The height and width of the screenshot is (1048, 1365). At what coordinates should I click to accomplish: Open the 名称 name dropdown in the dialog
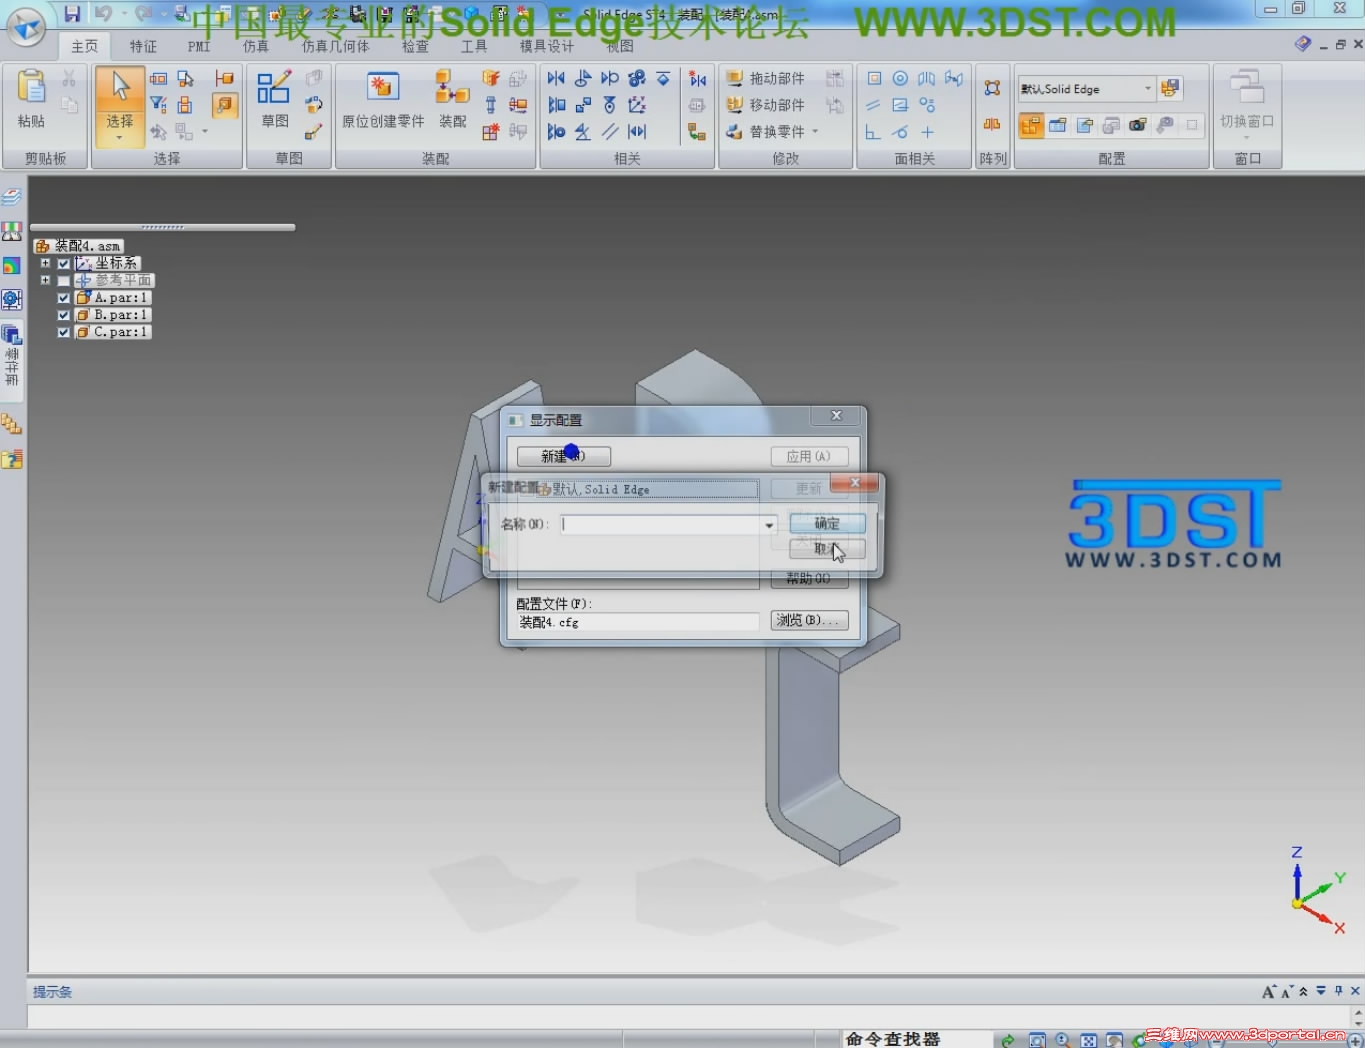[768, 523]
